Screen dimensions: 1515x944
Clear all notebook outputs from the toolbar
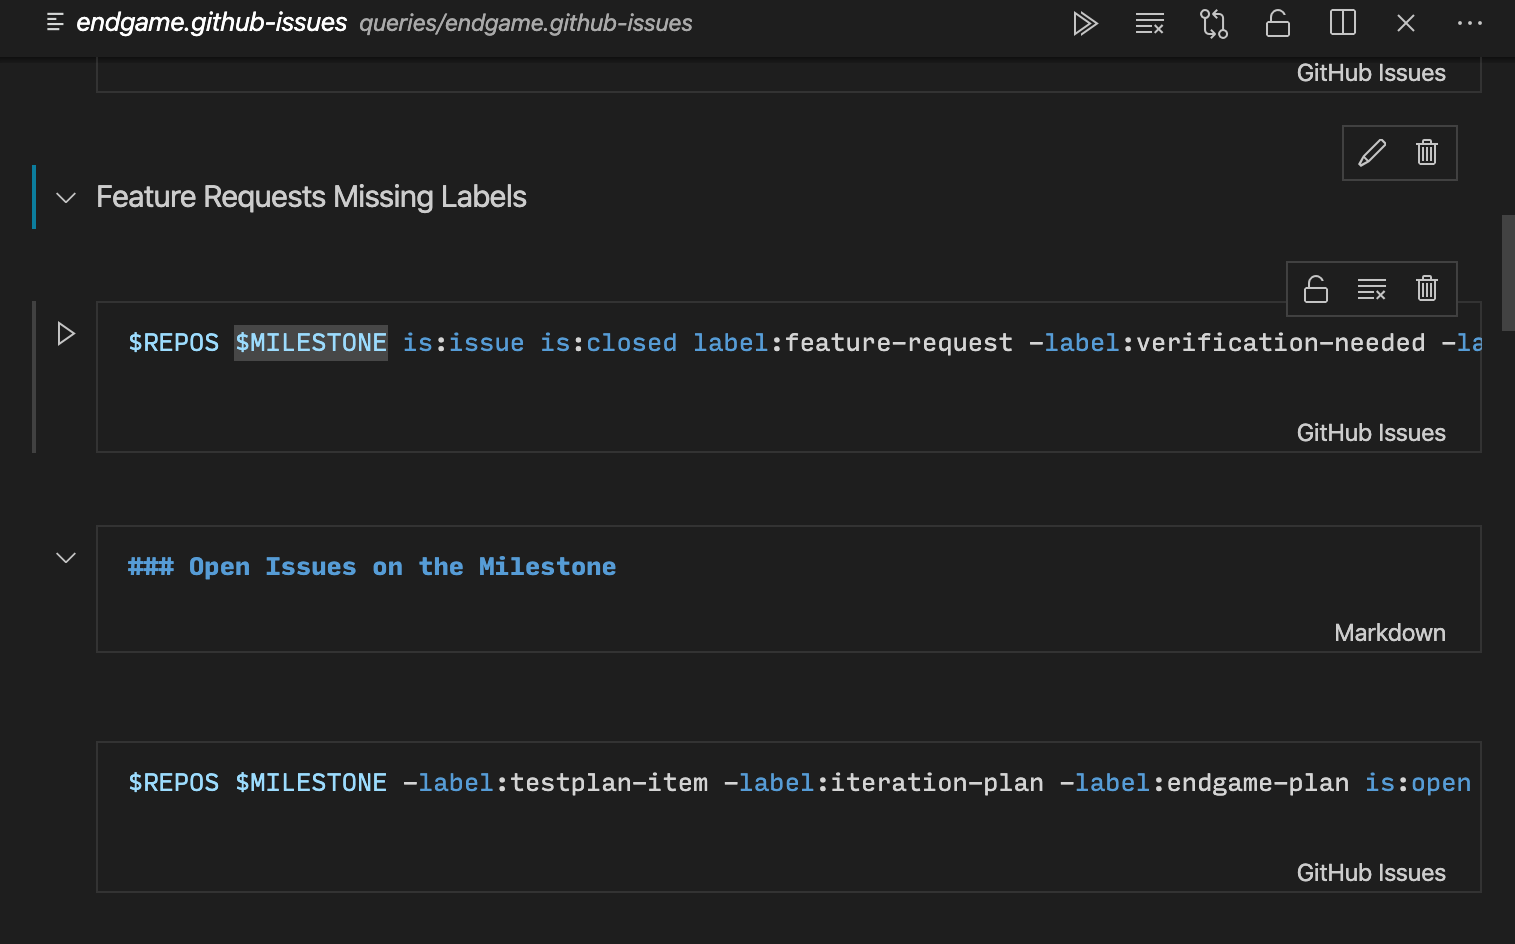pos(1149,23)
